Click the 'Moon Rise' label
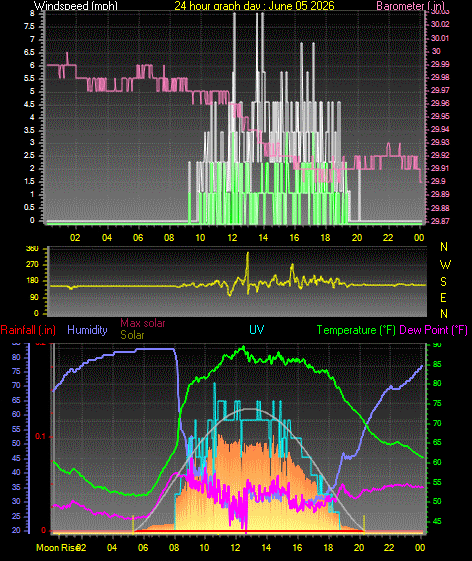 58,548
